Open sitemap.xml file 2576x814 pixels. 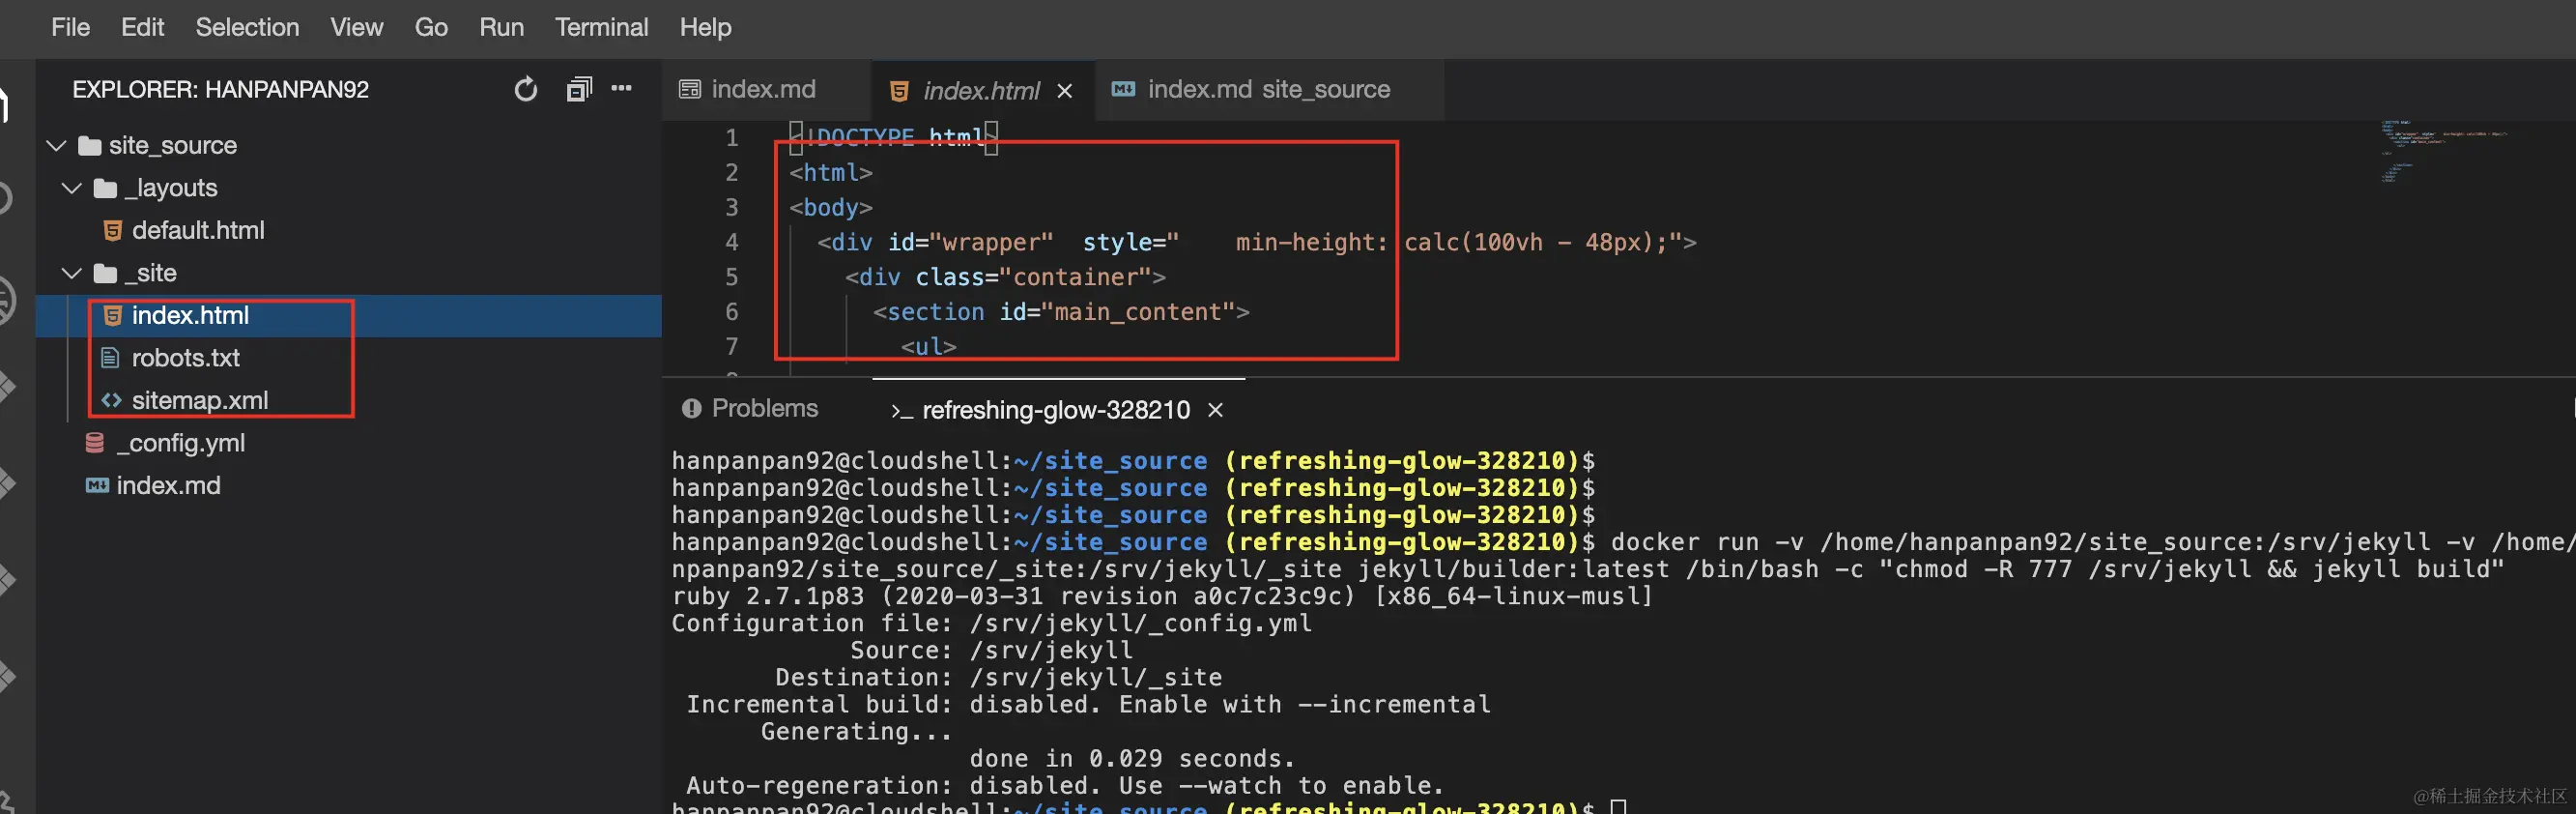200,401
